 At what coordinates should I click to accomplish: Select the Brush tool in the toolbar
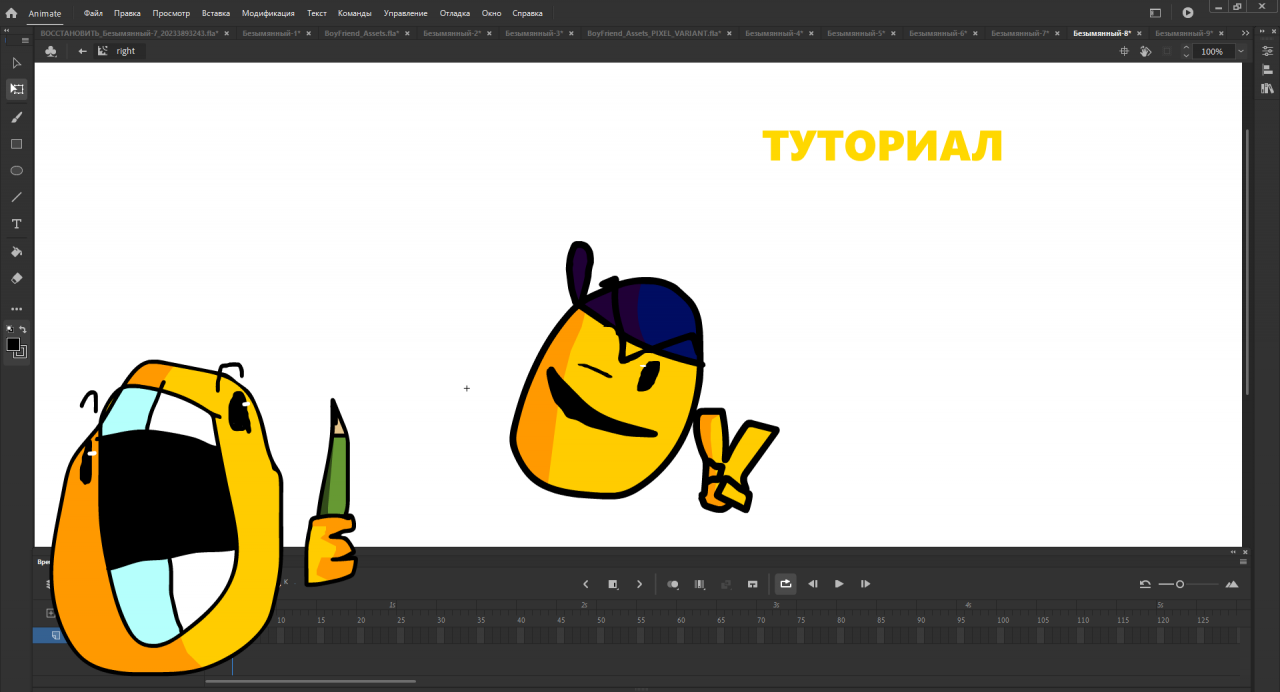16,117
